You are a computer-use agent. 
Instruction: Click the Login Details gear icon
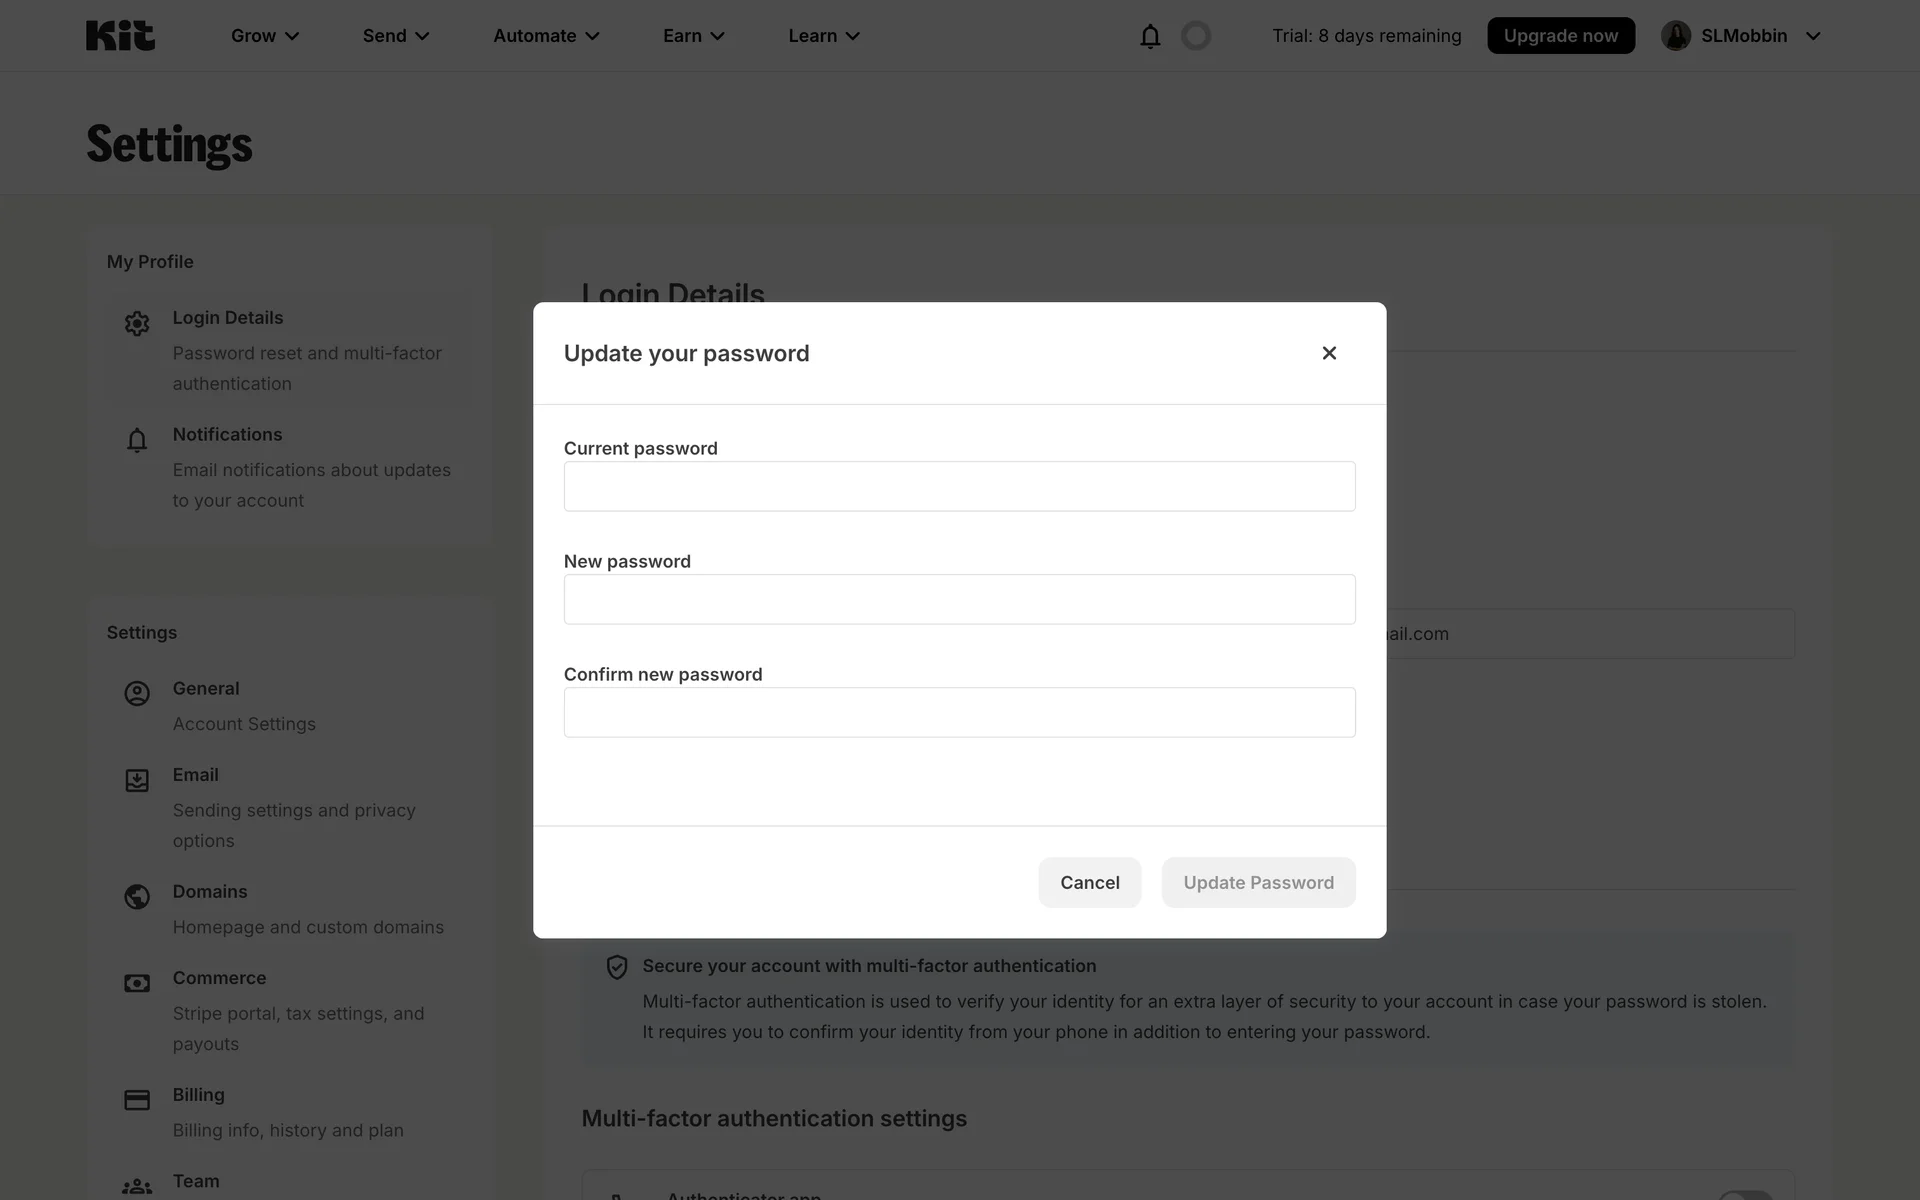137,323
